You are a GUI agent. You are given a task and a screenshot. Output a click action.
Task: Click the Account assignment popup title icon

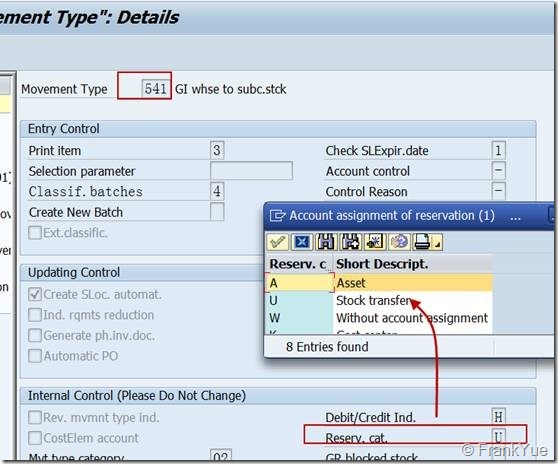pyautogui.click(x=278, y=216)
